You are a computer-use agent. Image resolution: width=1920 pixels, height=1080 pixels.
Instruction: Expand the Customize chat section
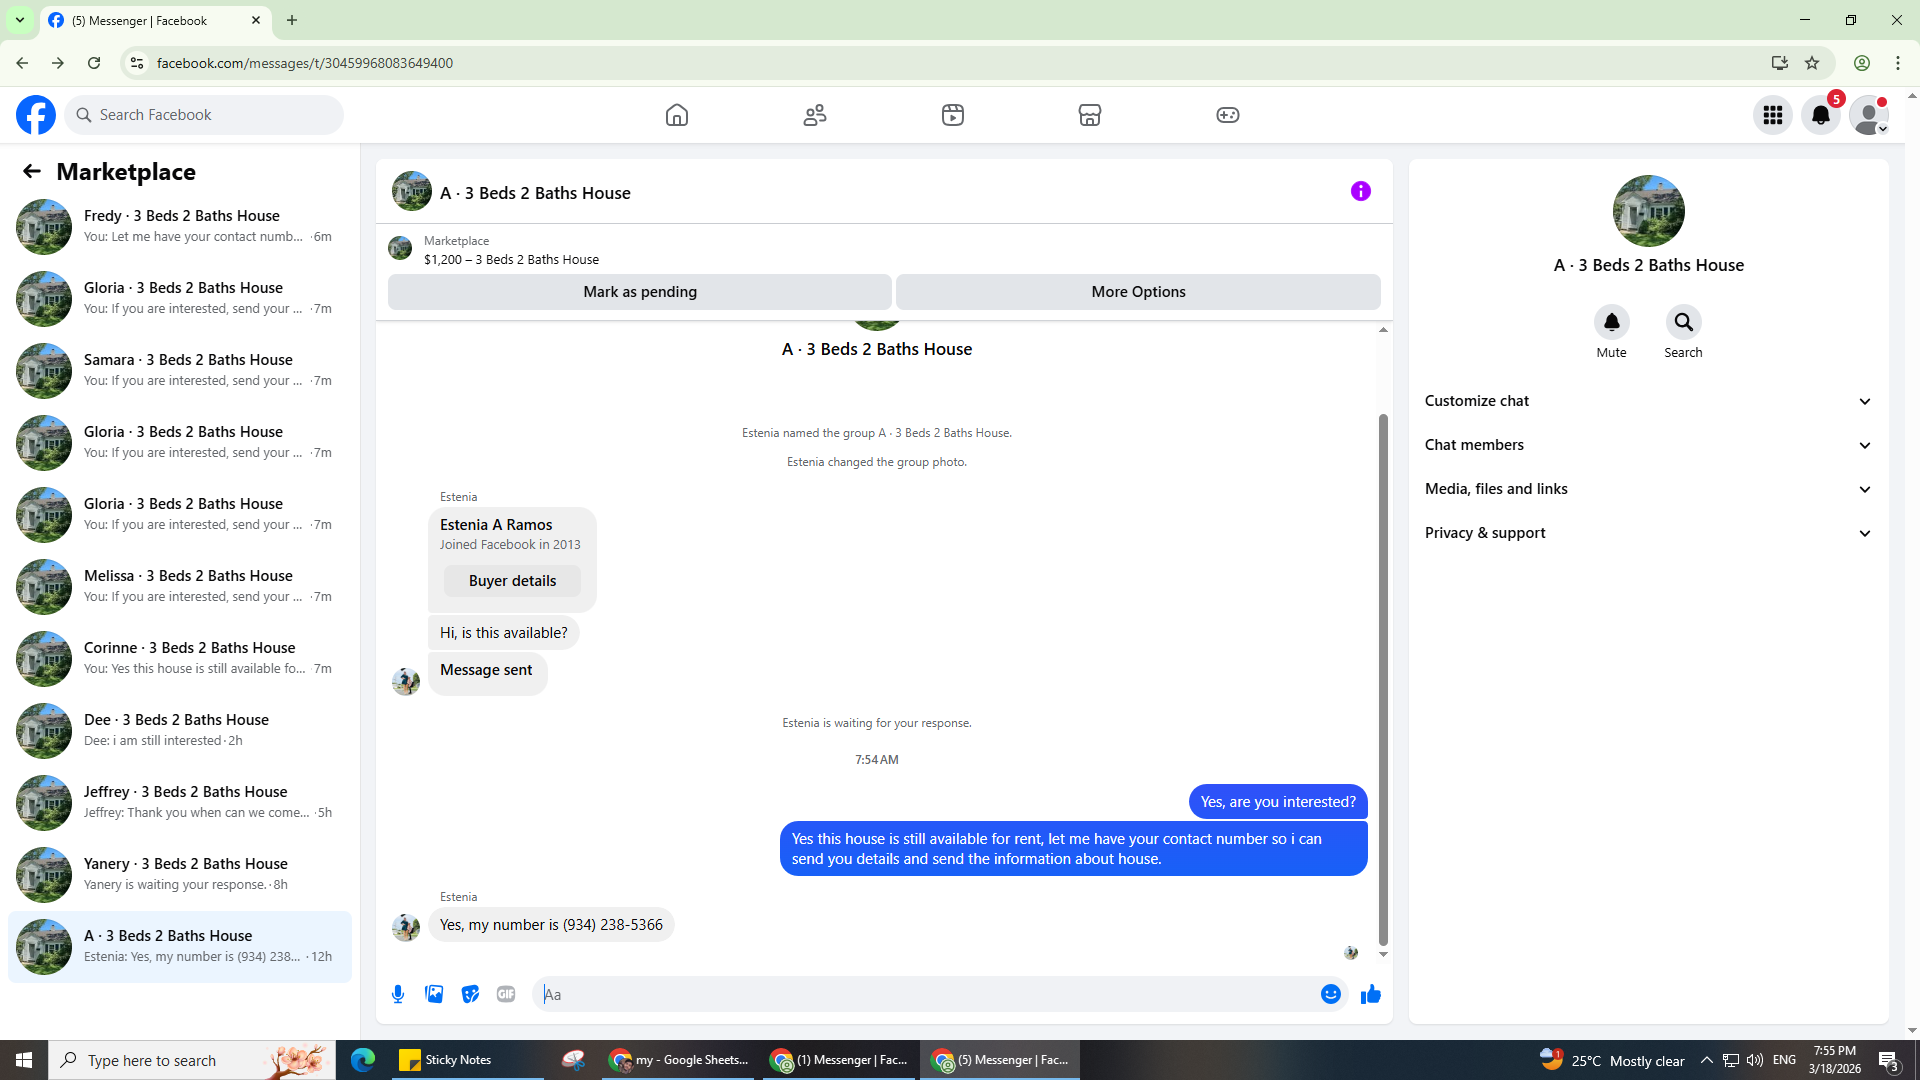pyautogui.click(x=1647, y=401)
